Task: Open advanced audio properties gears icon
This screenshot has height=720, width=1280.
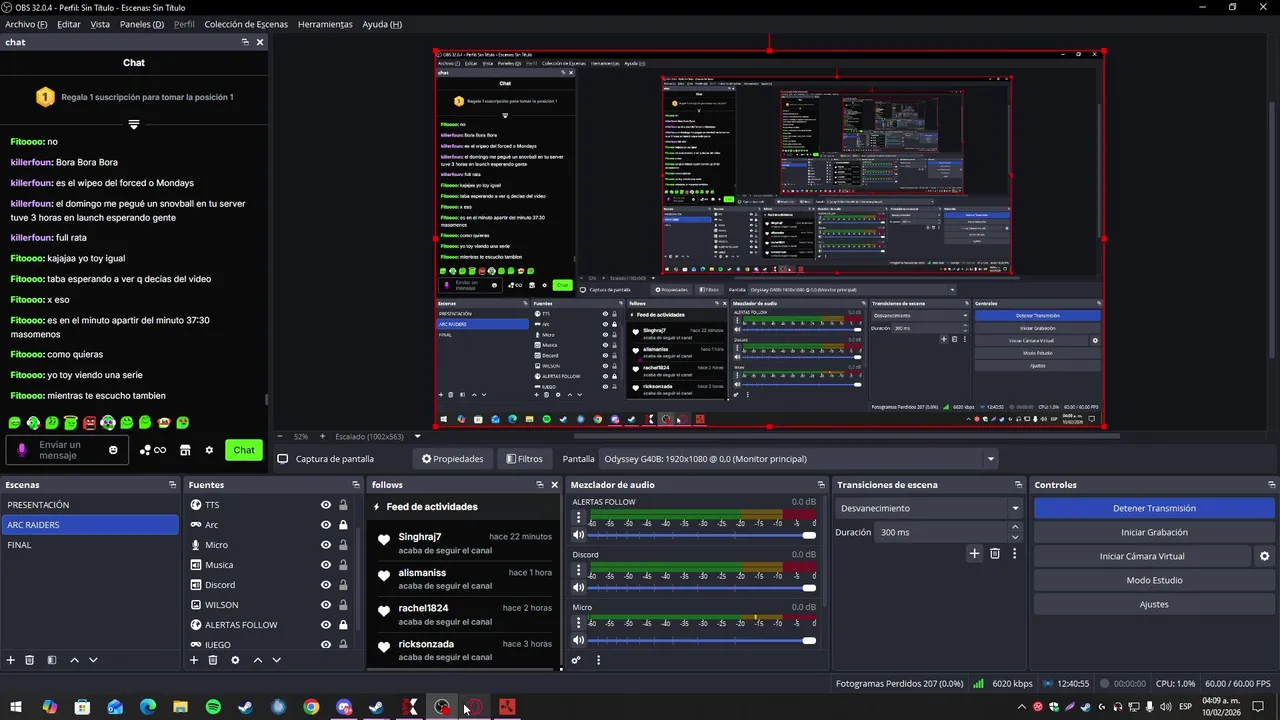Action: click(576, 660)
